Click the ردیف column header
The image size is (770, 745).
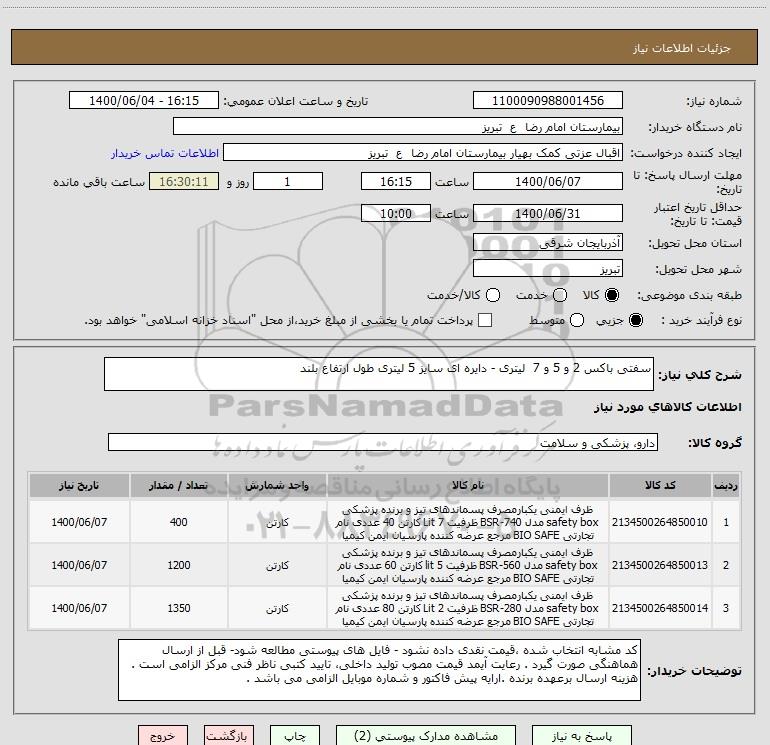tap(726, 485)
